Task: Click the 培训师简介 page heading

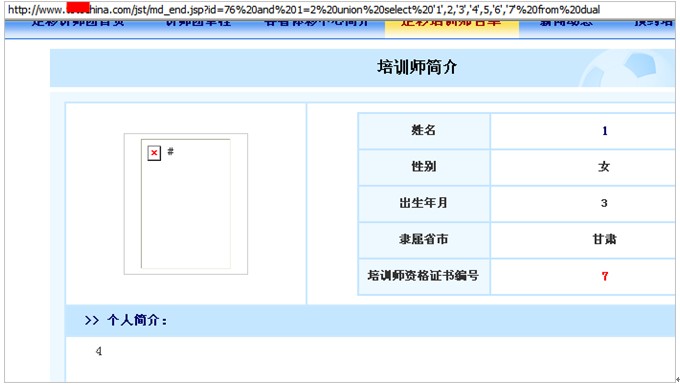Action: click(417, 67)
